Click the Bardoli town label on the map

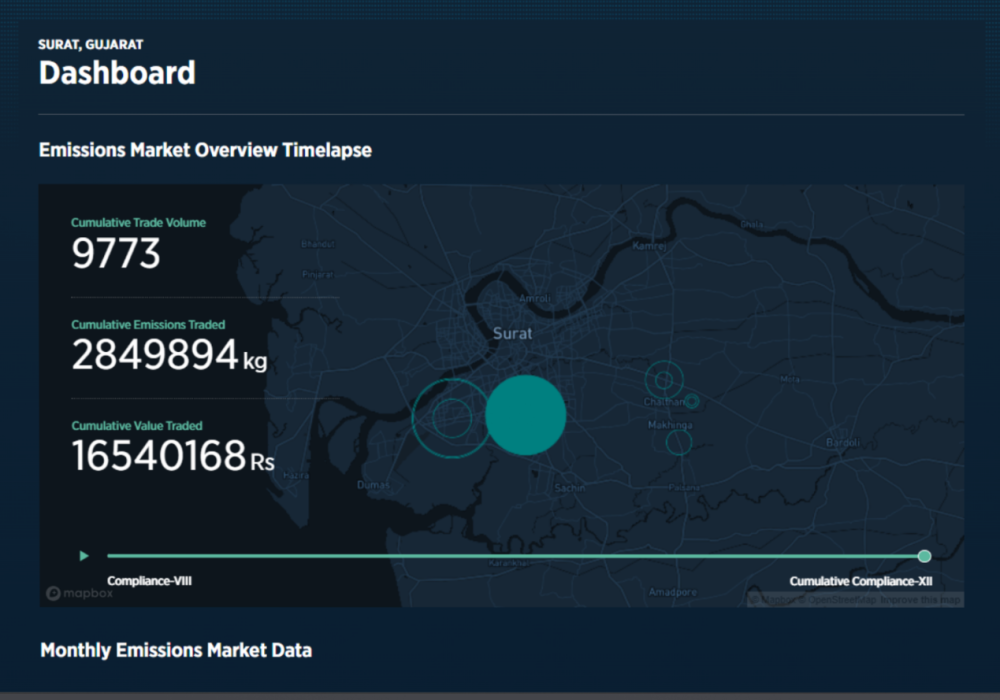[840, 441]
